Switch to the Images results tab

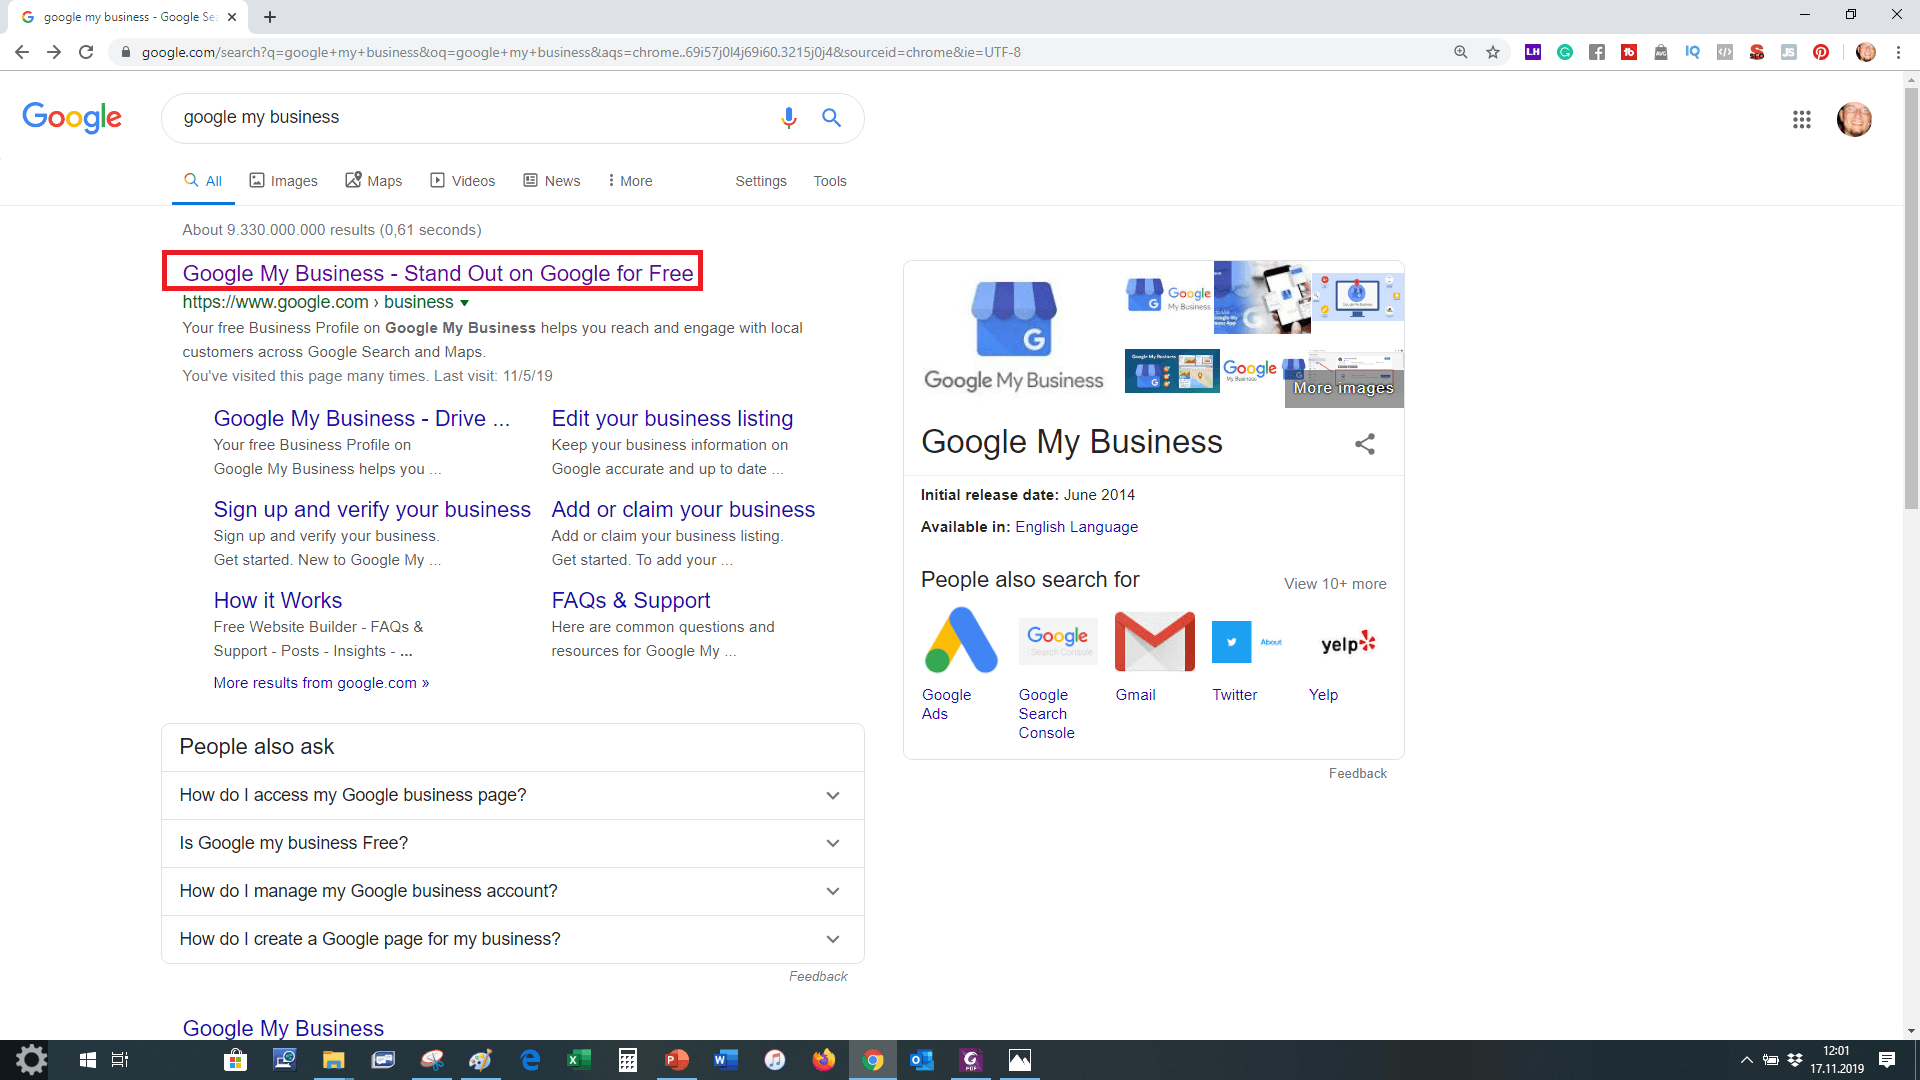point(283,181)
